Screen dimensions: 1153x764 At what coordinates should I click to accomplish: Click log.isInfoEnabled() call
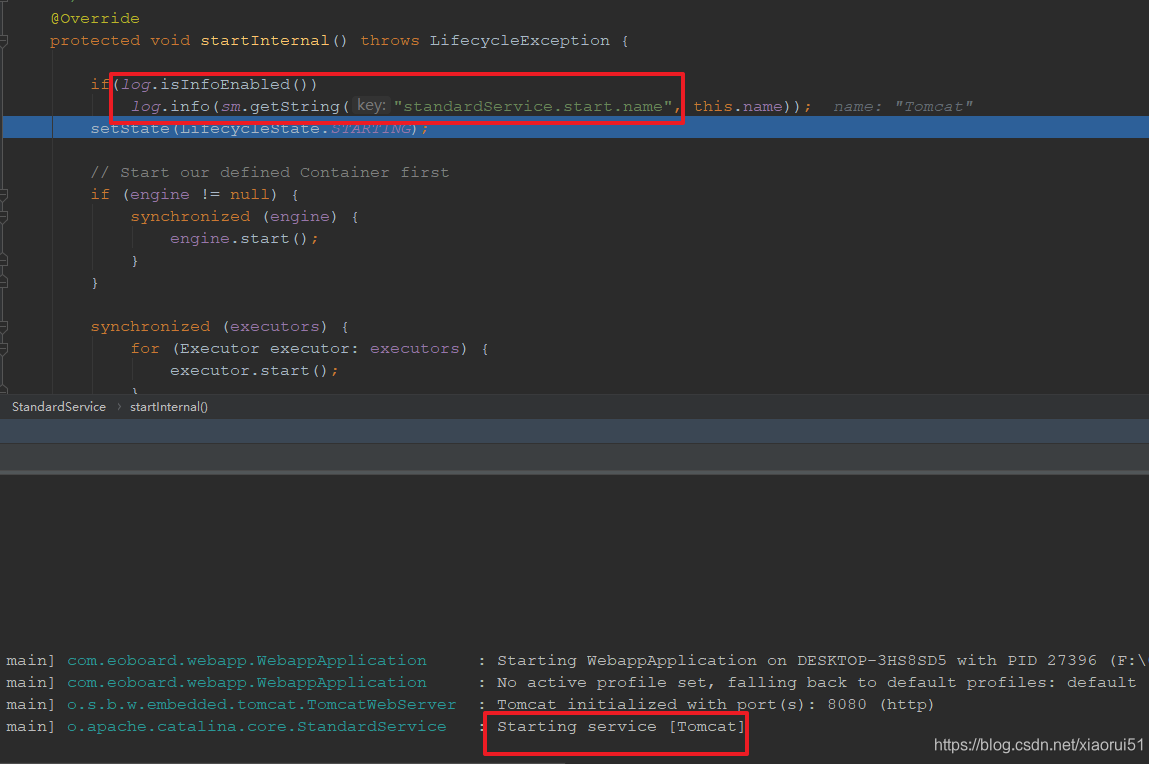click(220, 85)
